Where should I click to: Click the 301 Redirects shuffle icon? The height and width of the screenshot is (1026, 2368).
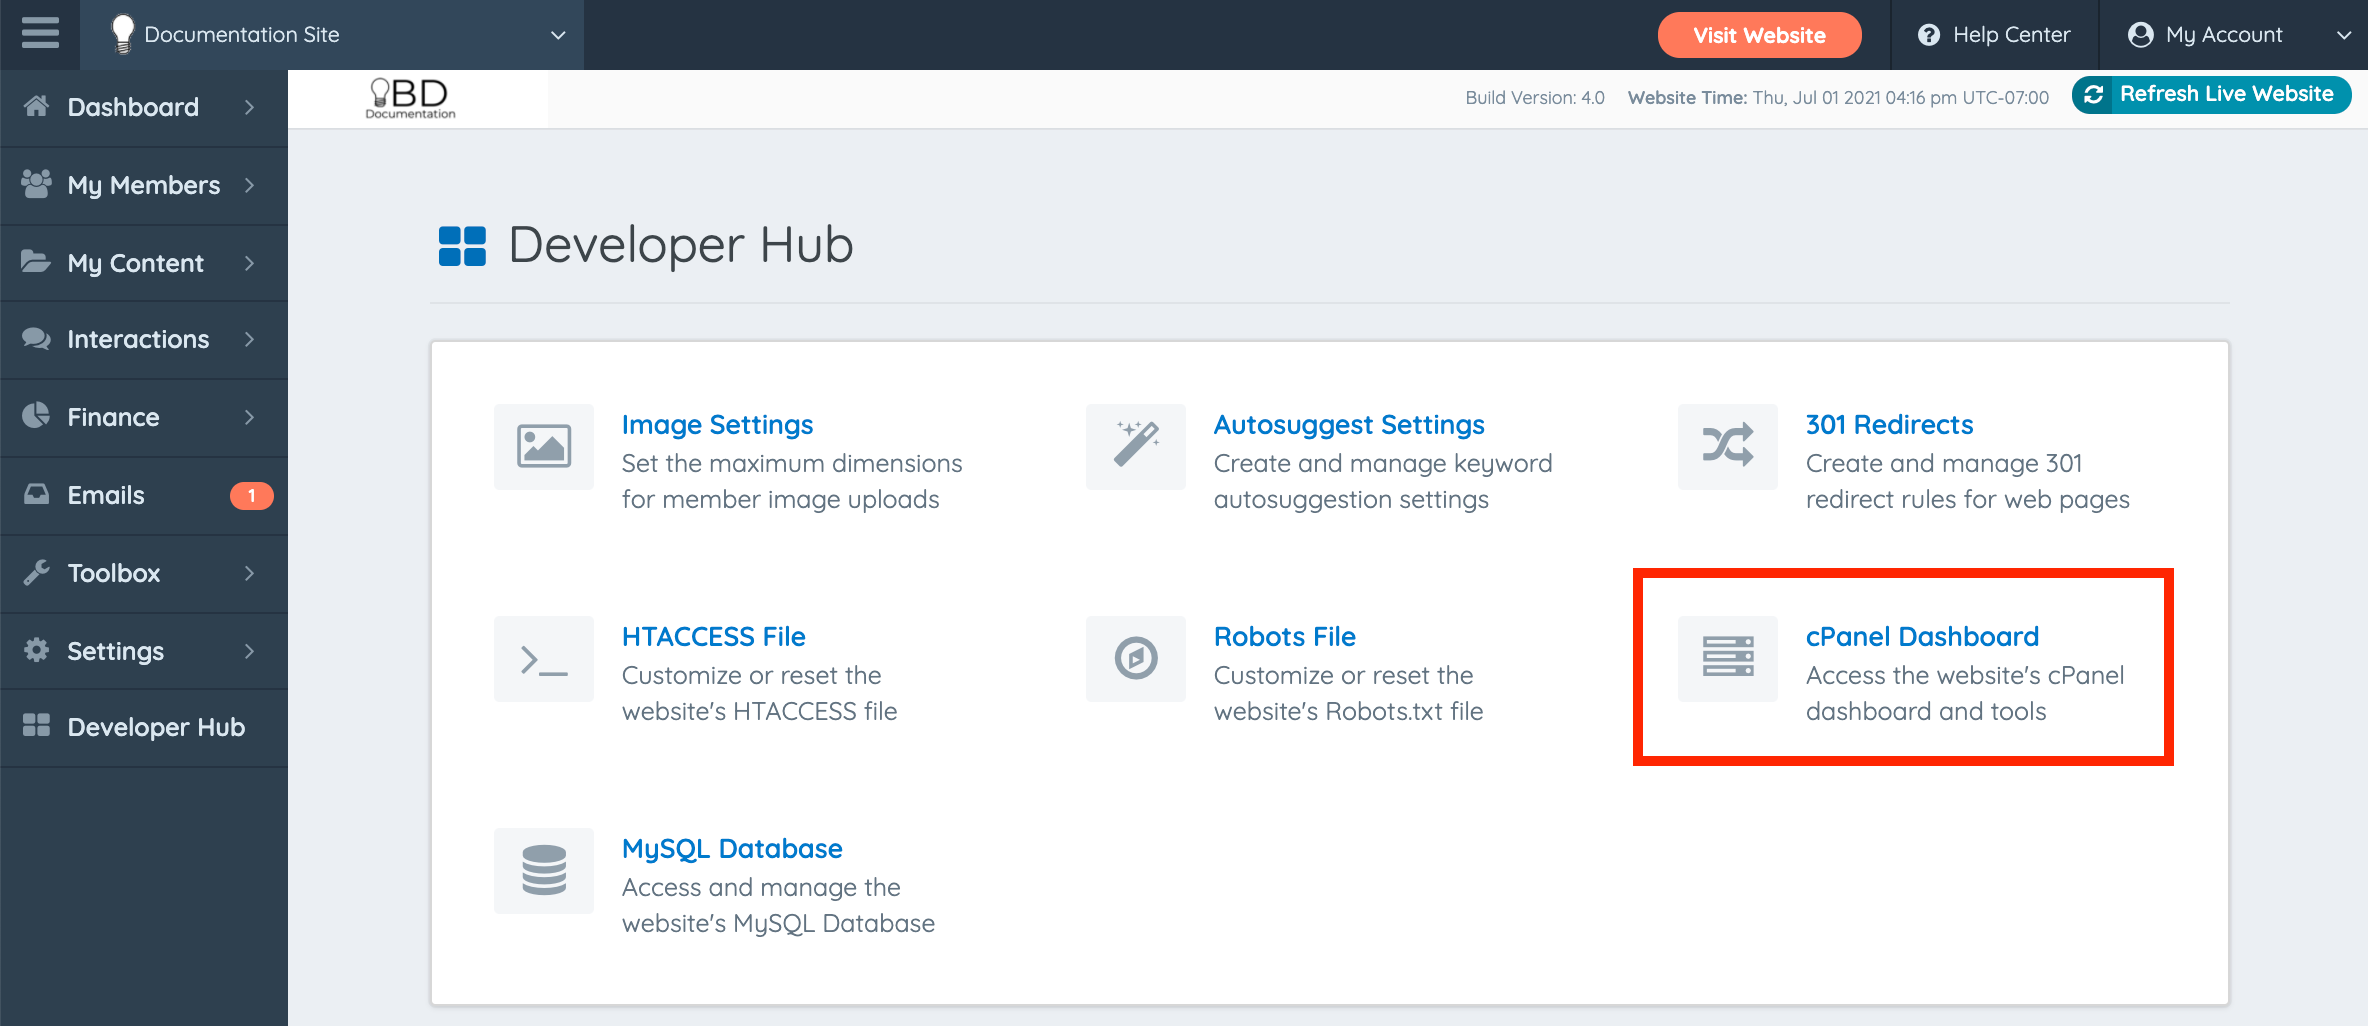[x=1728, y=446]
